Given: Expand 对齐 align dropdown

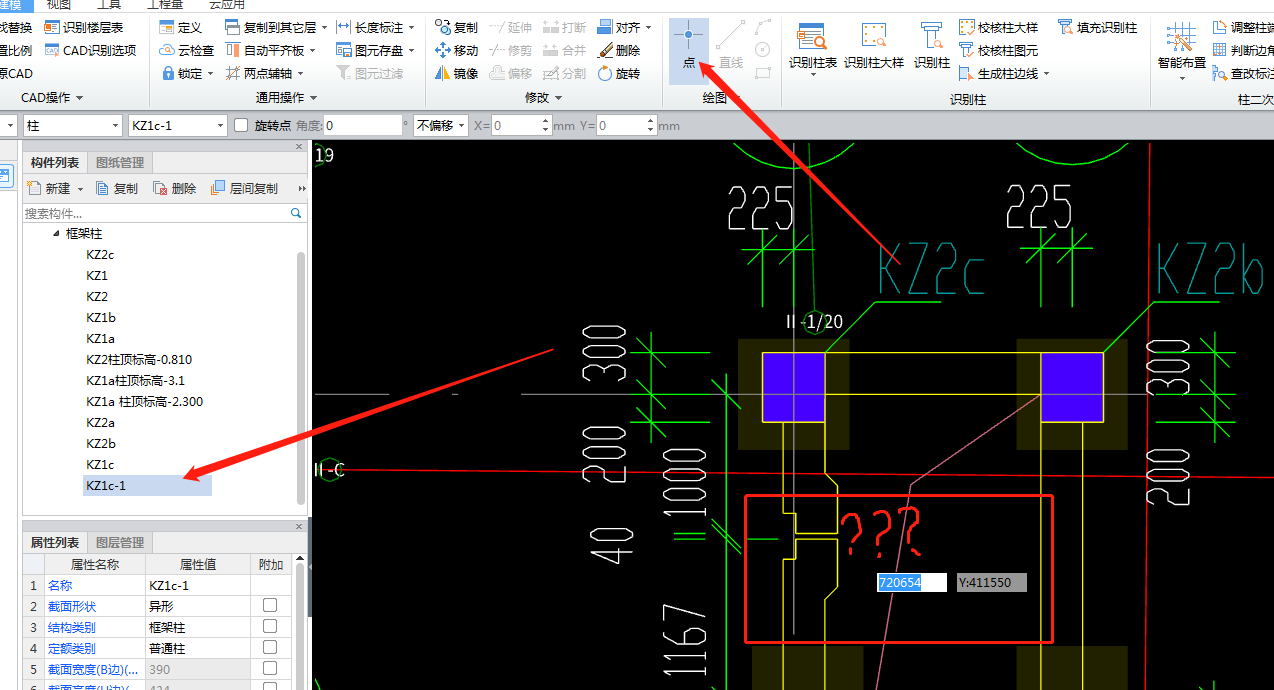Looking at the screenshot, I should tap(649, 27).
